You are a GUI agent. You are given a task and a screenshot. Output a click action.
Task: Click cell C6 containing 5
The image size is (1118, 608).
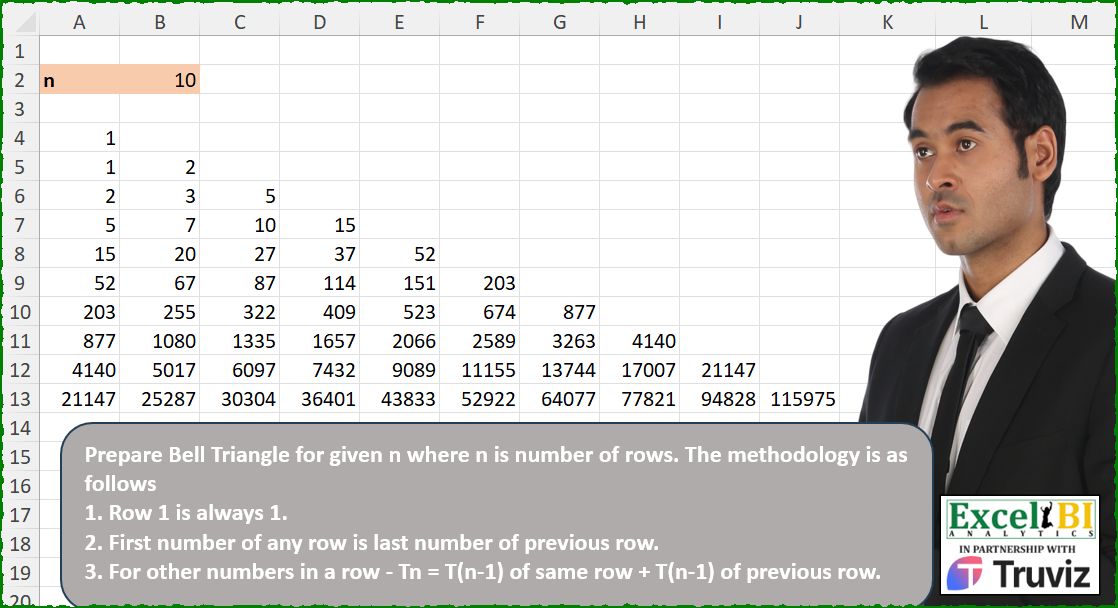click(240, 196)
